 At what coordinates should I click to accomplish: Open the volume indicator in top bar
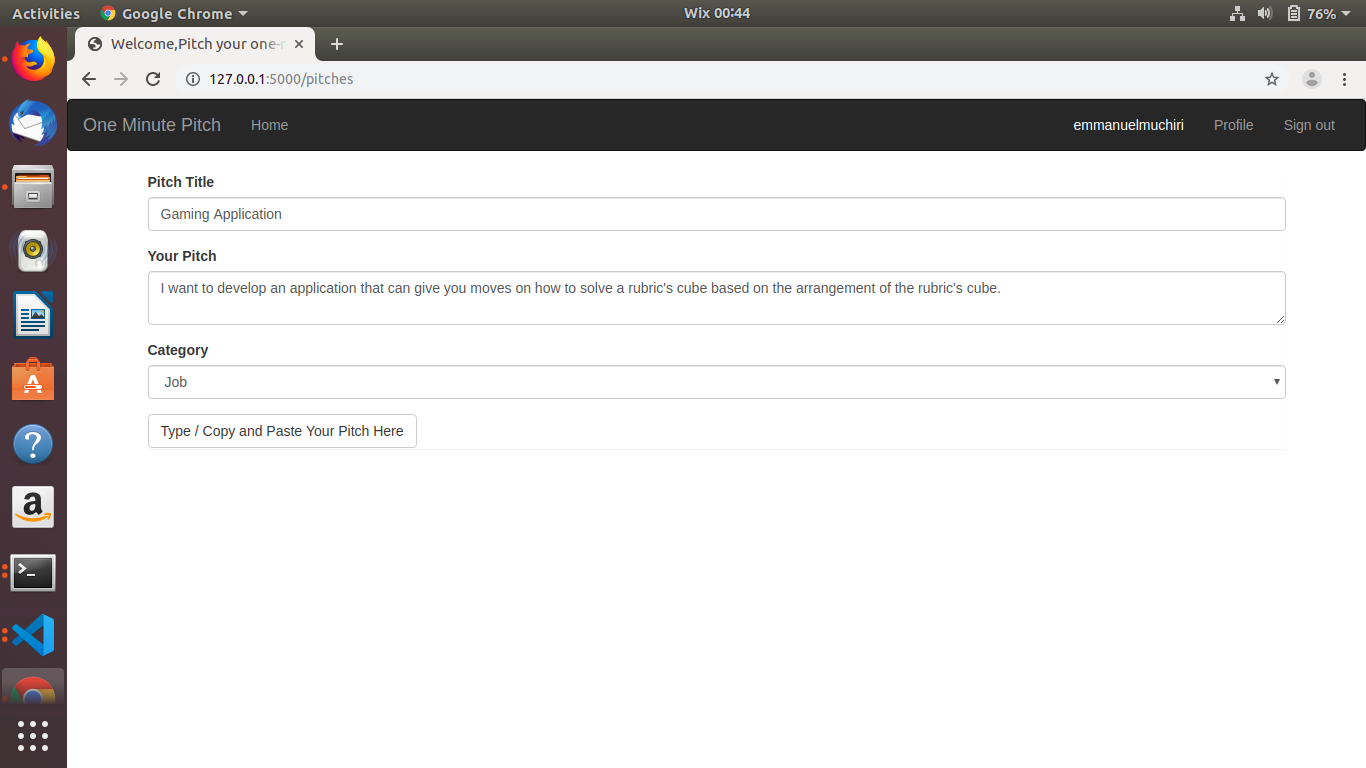(1265, 13)
